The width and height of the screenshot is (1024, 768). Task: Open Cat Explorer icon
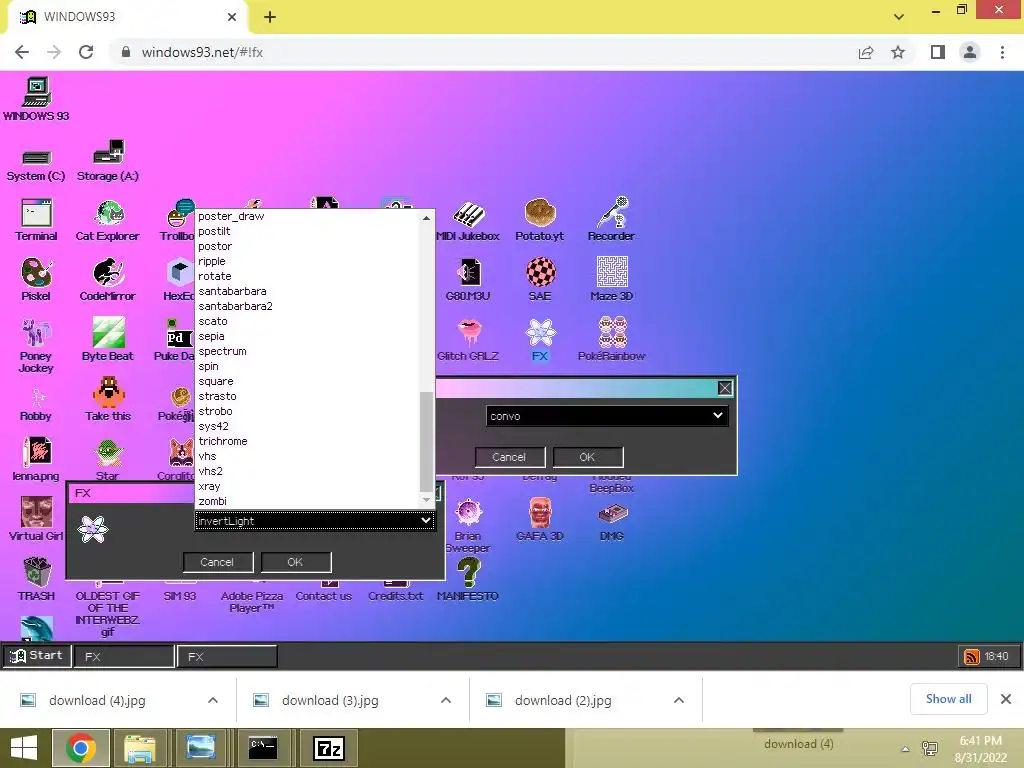coord(109,214)
